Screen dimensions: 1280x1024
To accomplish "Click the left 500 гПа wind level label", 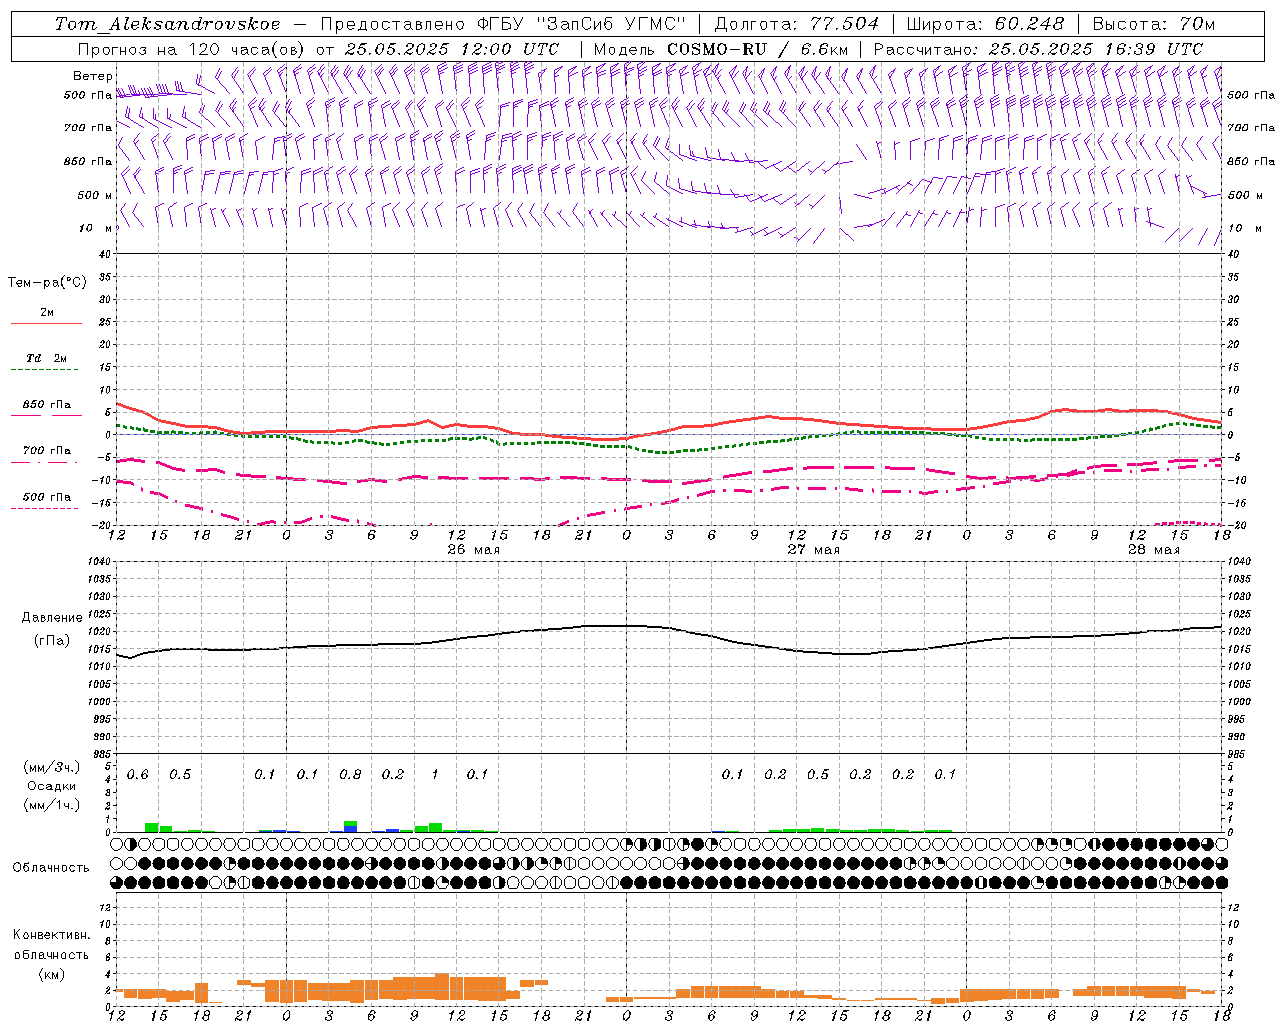I will tap(88, 95).
